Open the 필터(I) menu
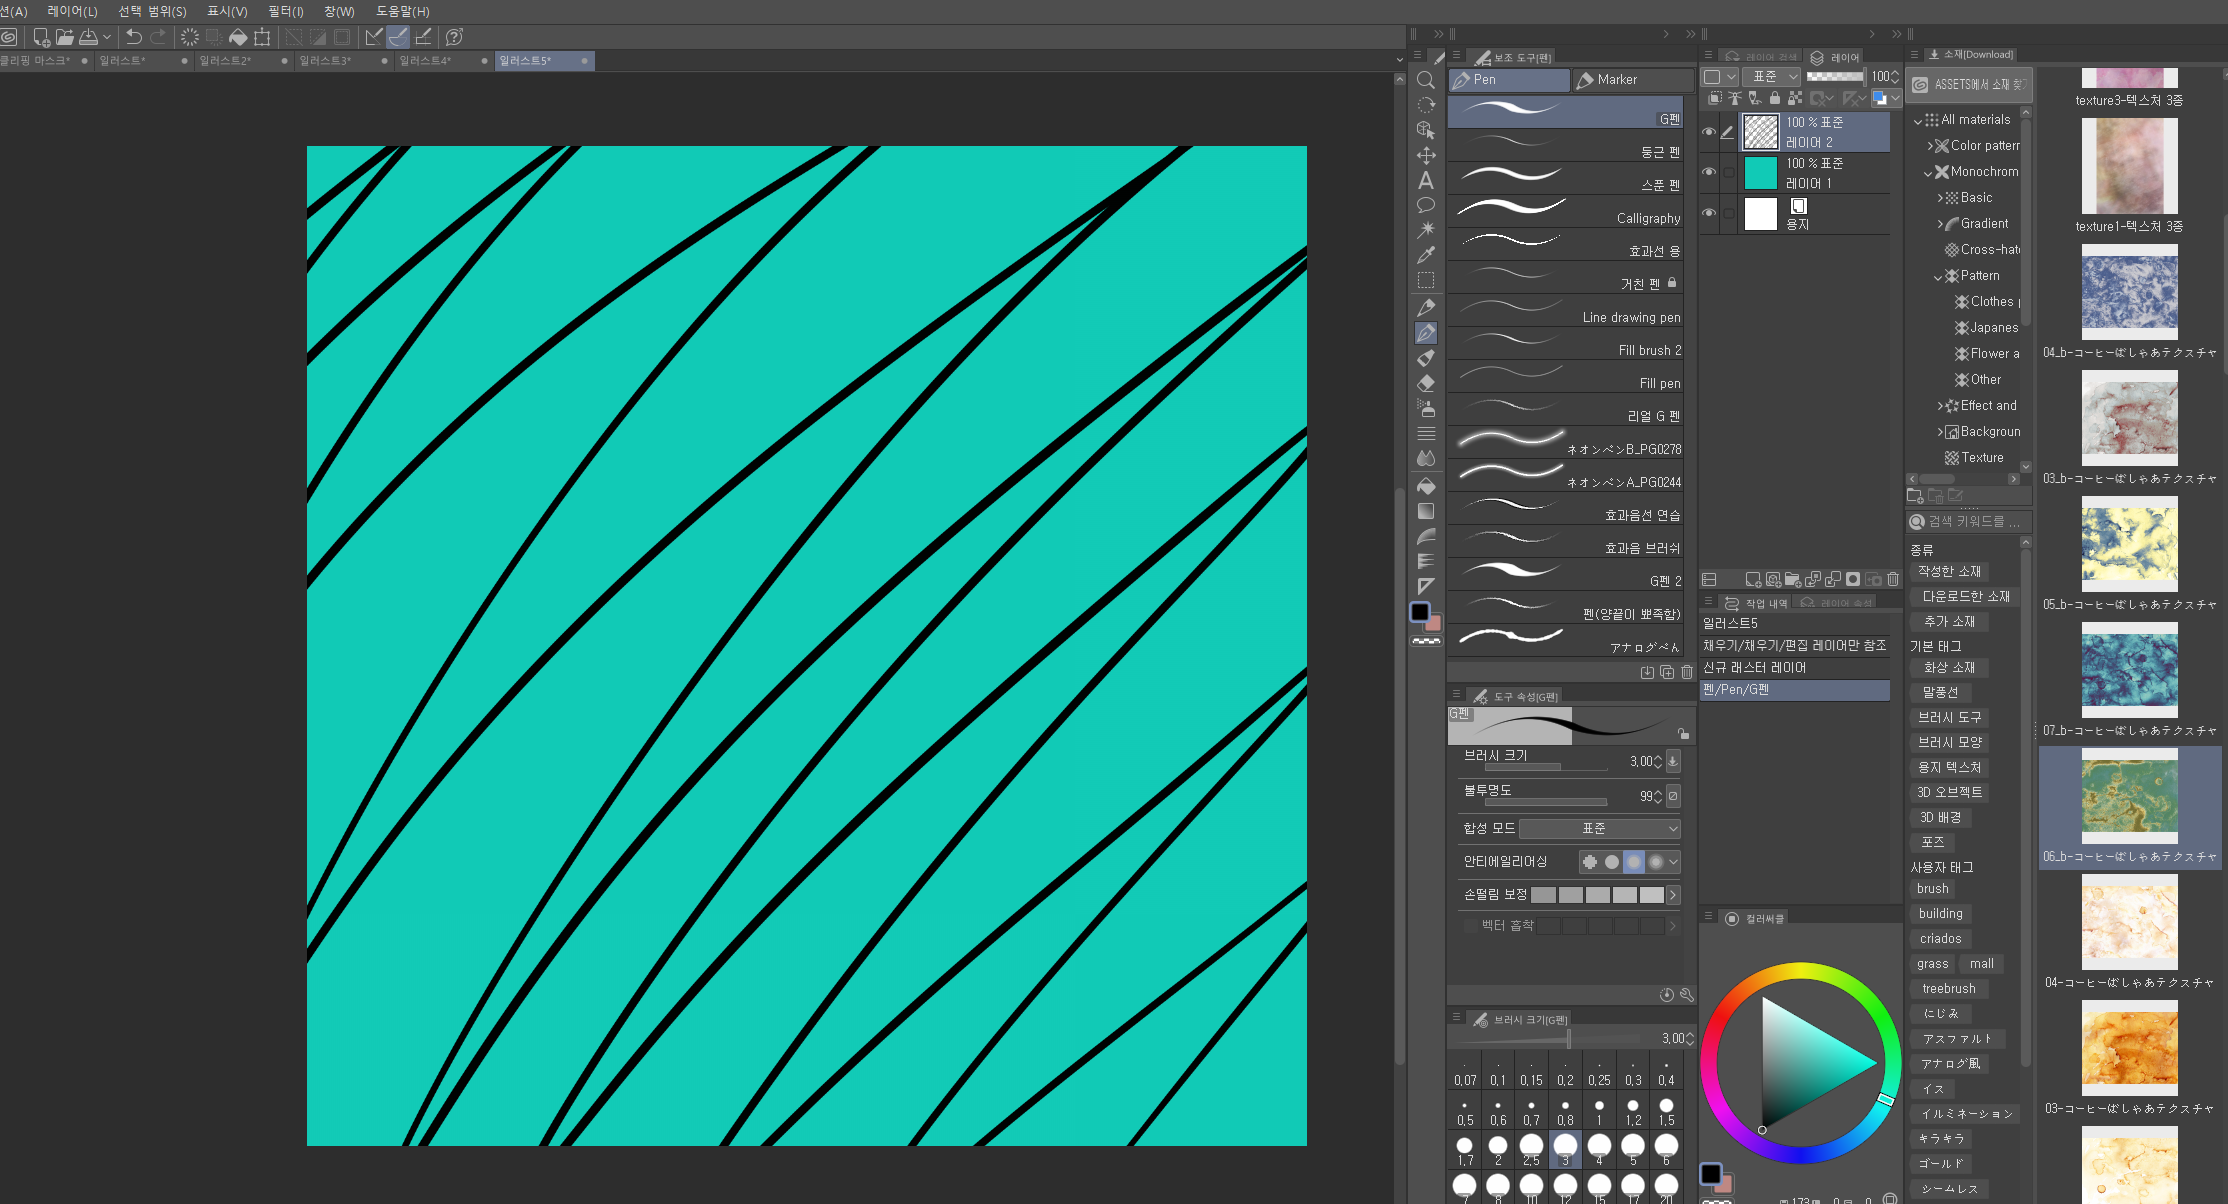The width and height of the screenshot is (2228, 1204). point(285,11)
